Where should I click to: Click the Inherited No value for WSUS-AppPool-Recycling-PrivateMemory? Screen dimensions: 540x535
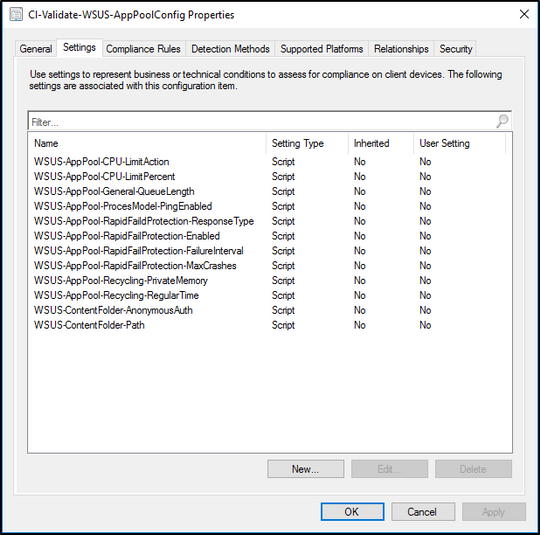[x=360, y=280]
